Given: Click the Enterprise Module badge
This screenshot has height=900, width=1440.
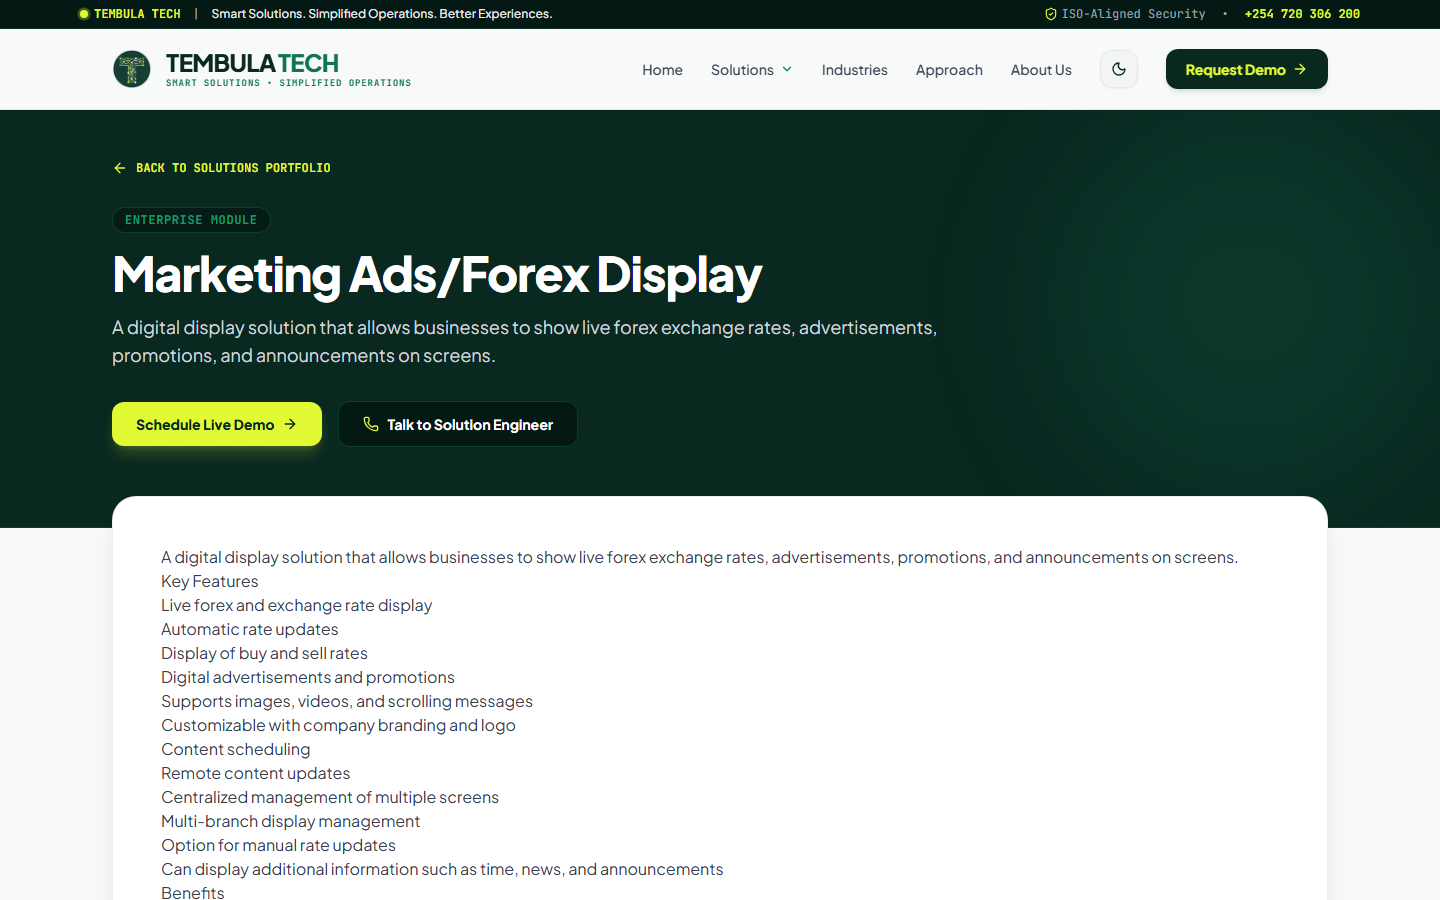Looking at the screenshot, I should coord(191,220).
